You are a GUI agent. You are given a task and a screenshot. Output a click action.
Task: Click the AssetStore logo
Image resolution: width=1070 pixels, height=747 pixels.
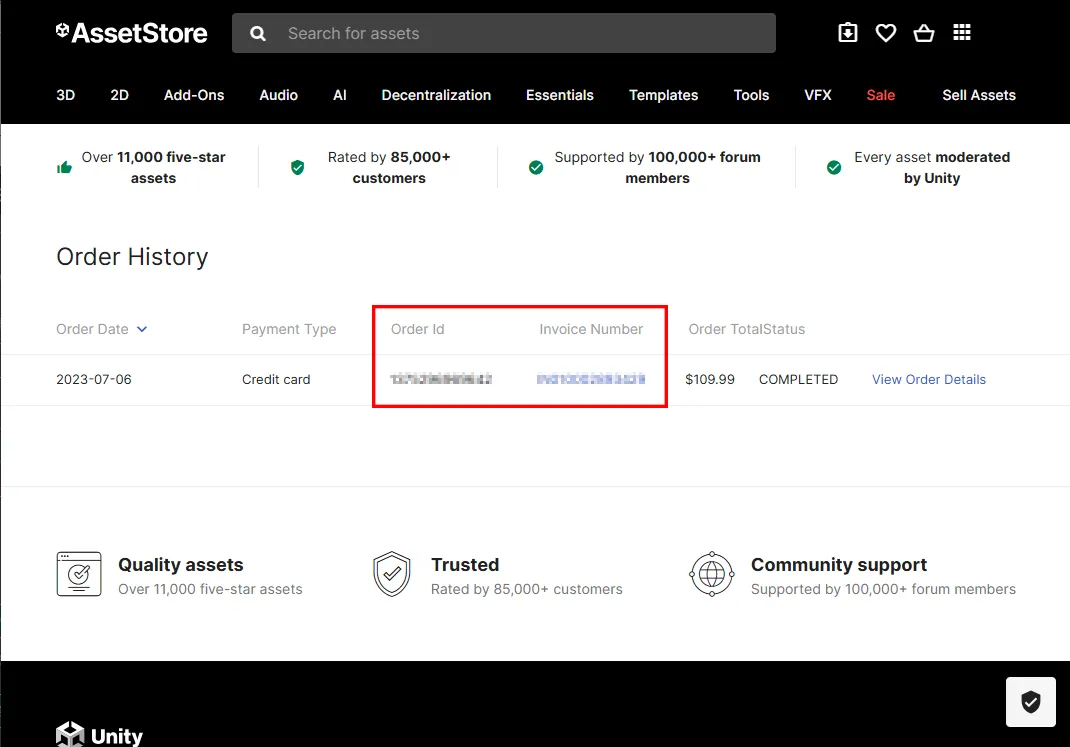[132, 33]
